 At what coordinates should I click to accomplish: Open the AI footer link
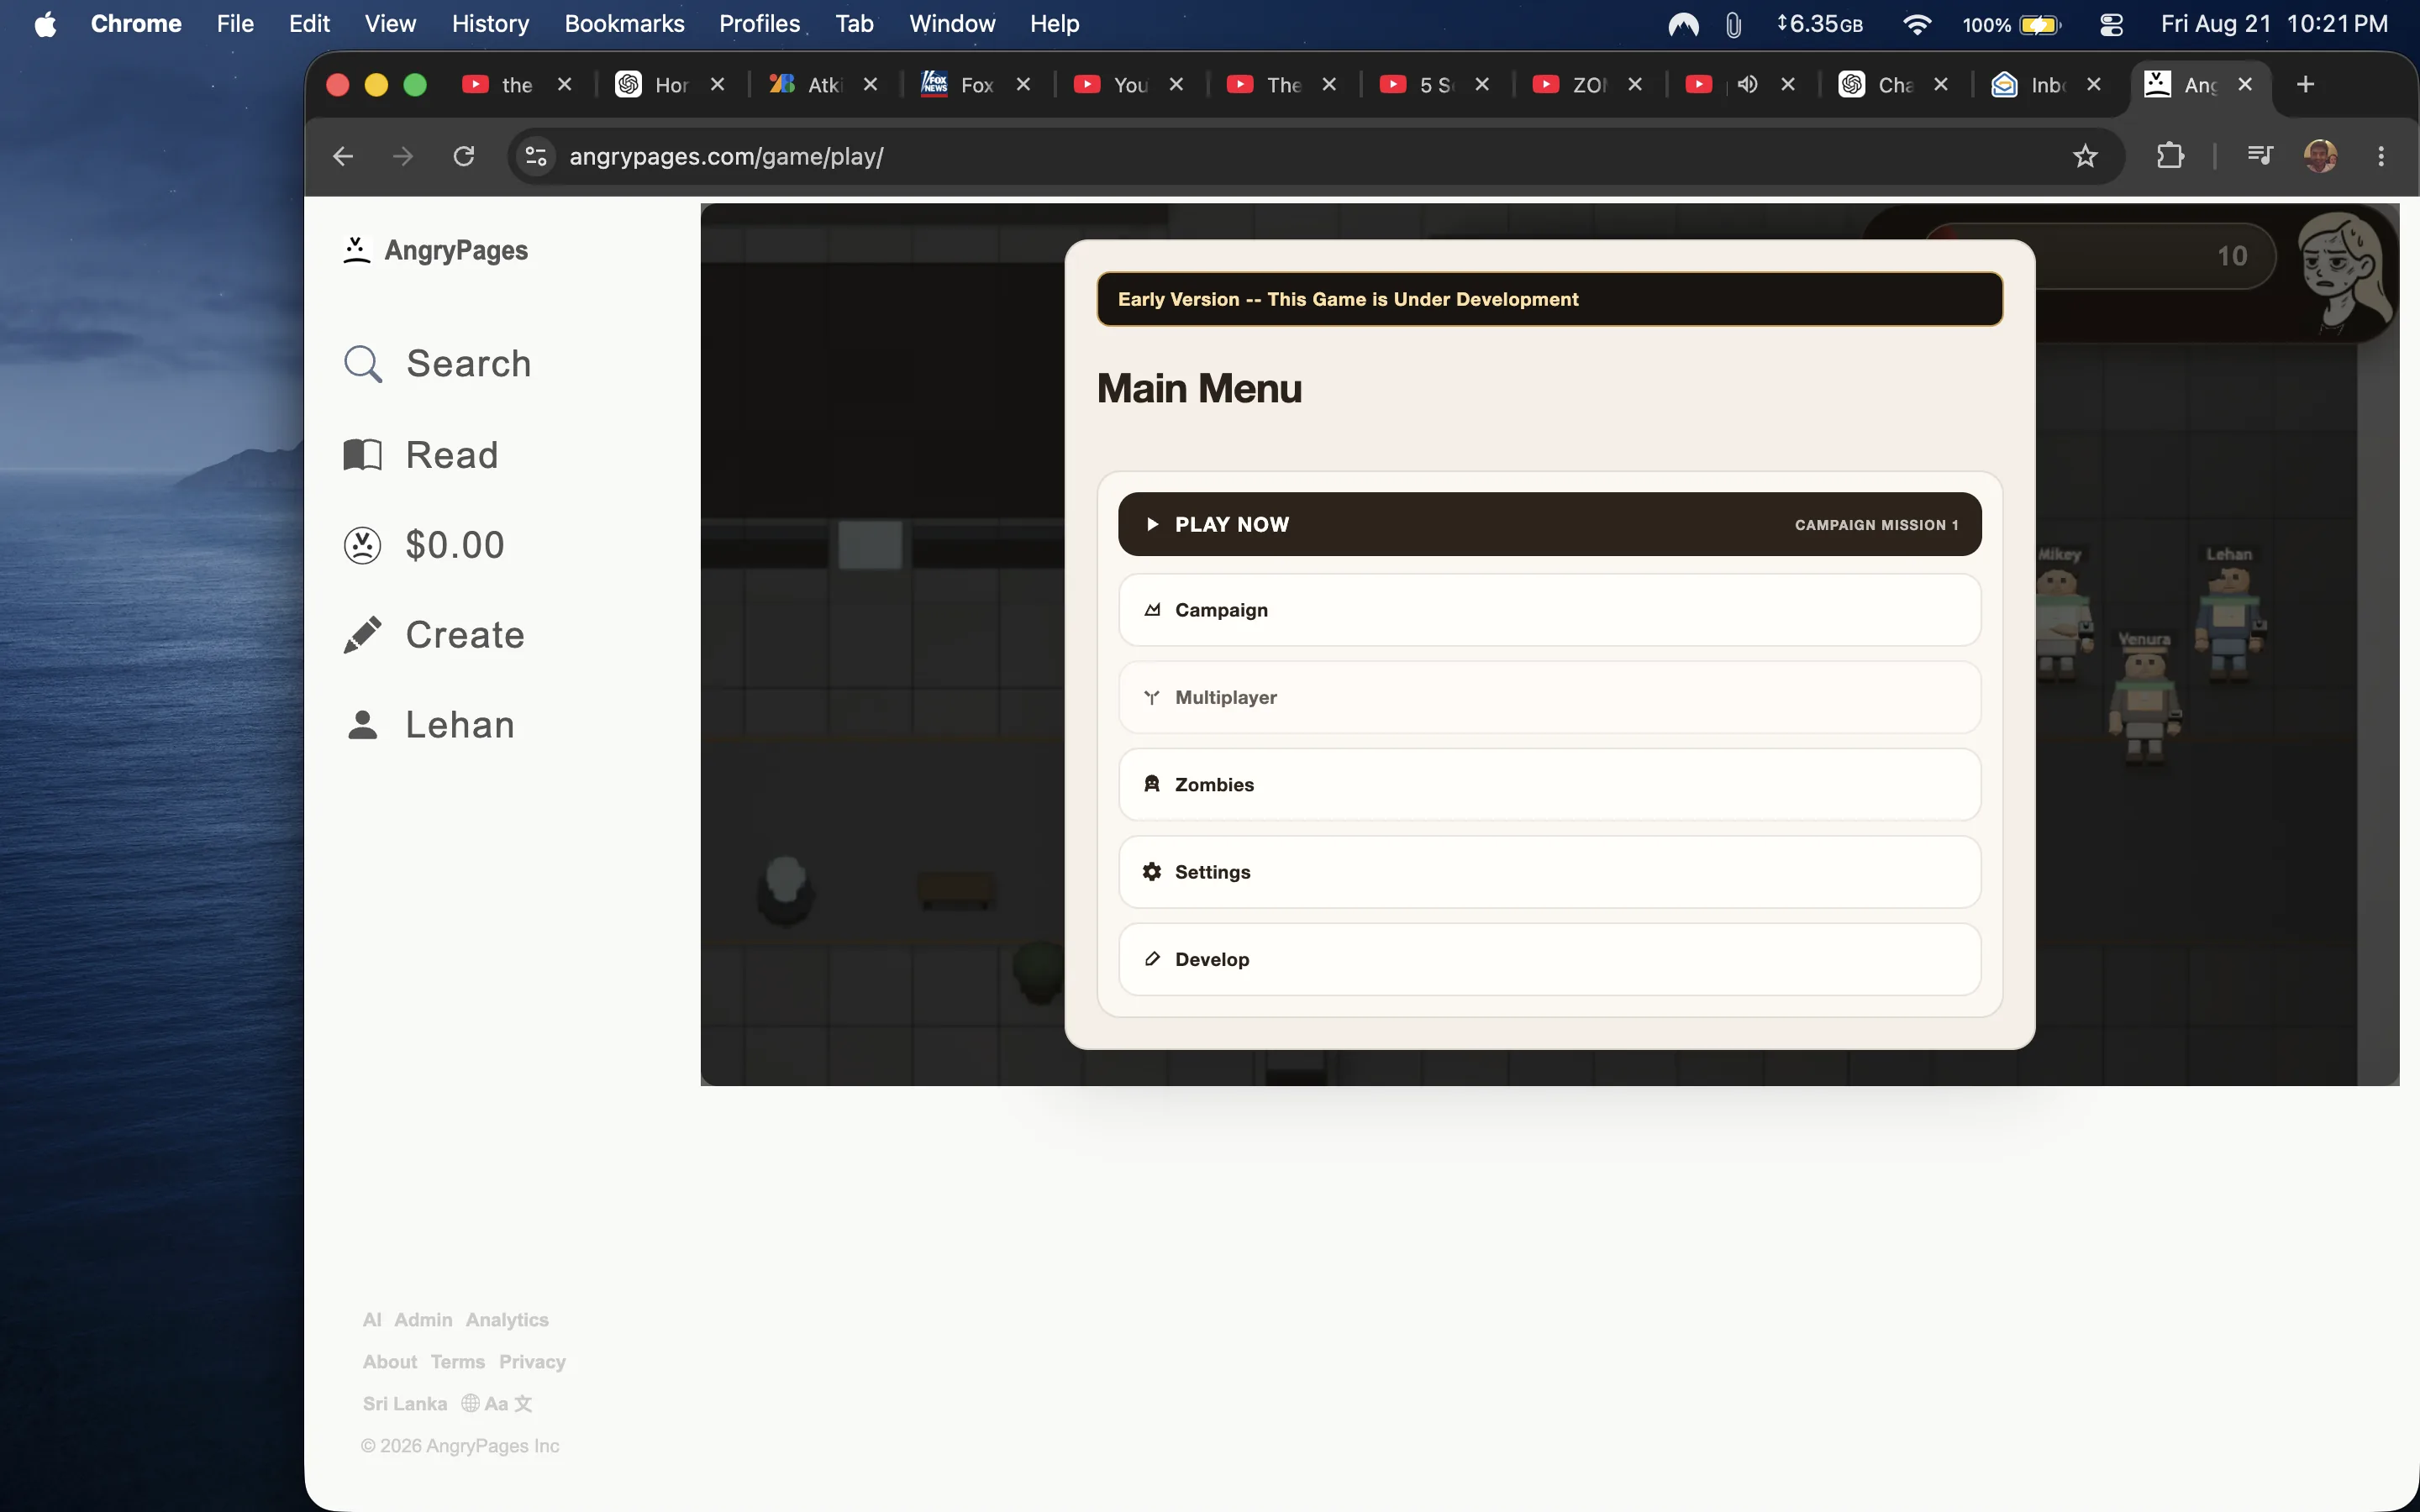click(372, 1320)
